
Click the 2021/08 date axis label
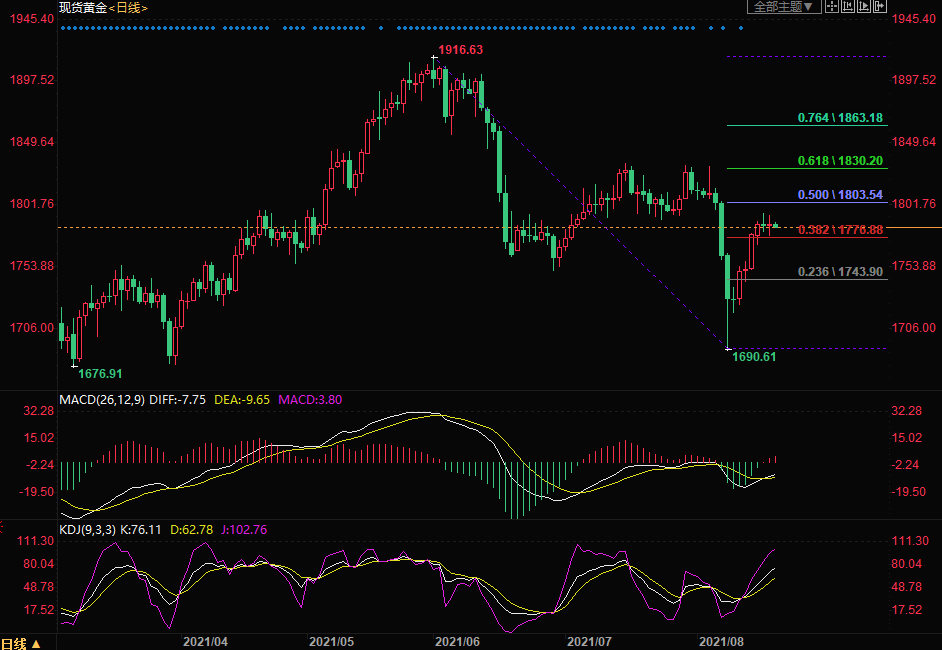tap(721, 642)
